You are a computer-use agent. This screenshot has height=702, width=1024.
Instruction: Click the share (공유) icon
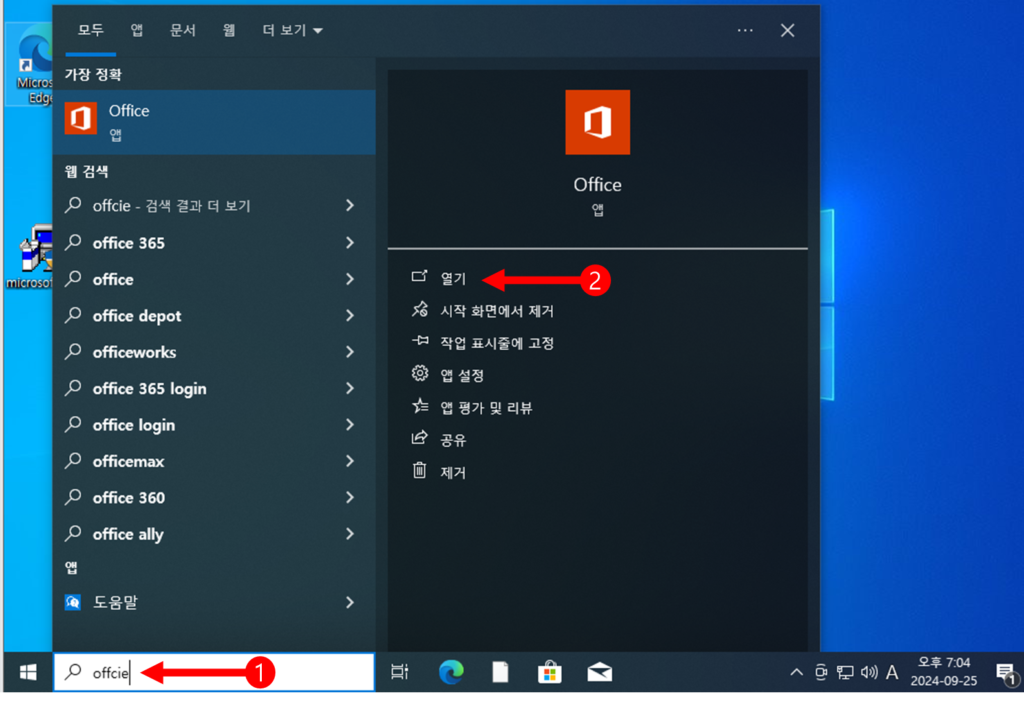(x=419, y=438)
